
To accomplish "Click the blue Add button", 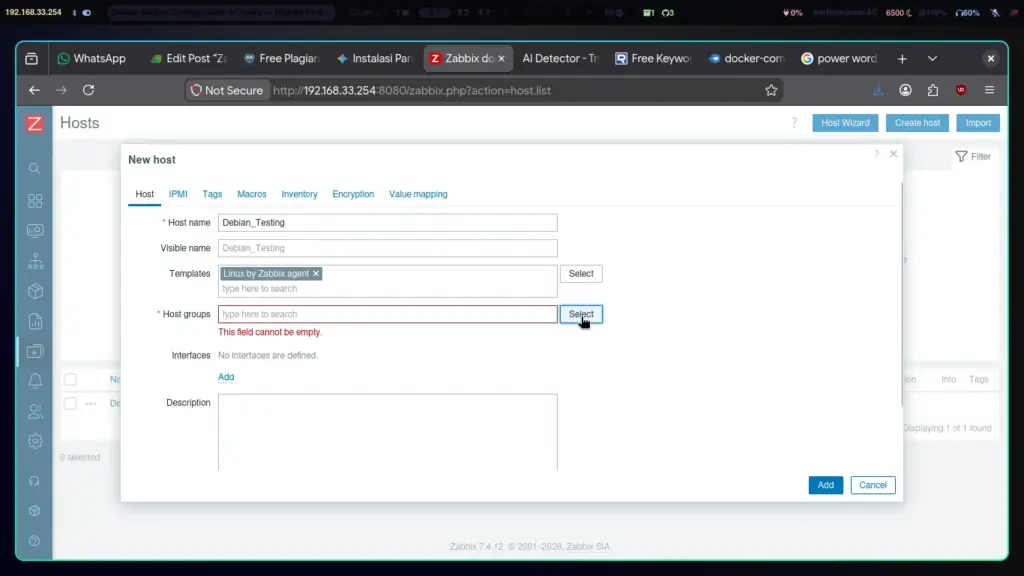I will coord(825,485).
